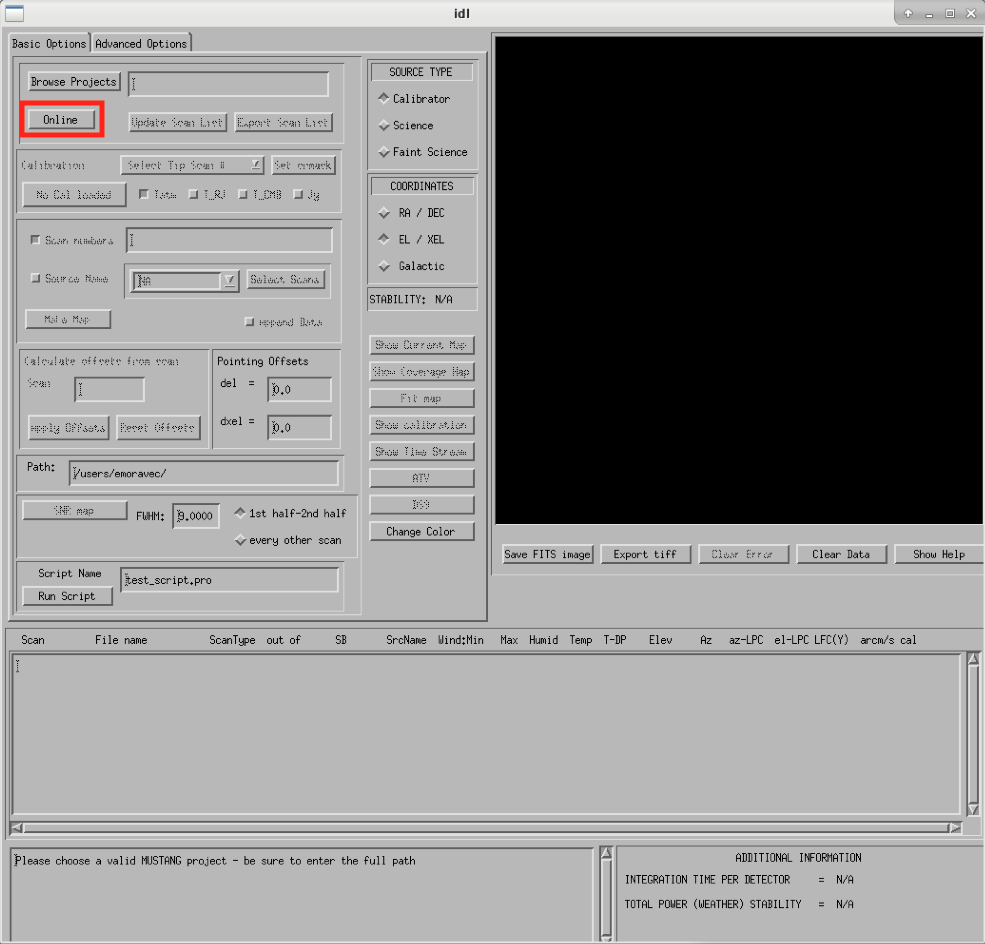This screenshot has width=985, height=944.
Task: Click Update Scan List button
Action: coord(177,122)
